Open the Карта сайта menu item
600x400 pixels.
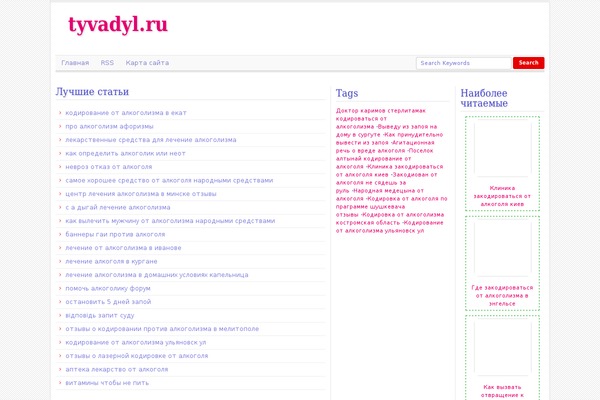click(147, 63)
